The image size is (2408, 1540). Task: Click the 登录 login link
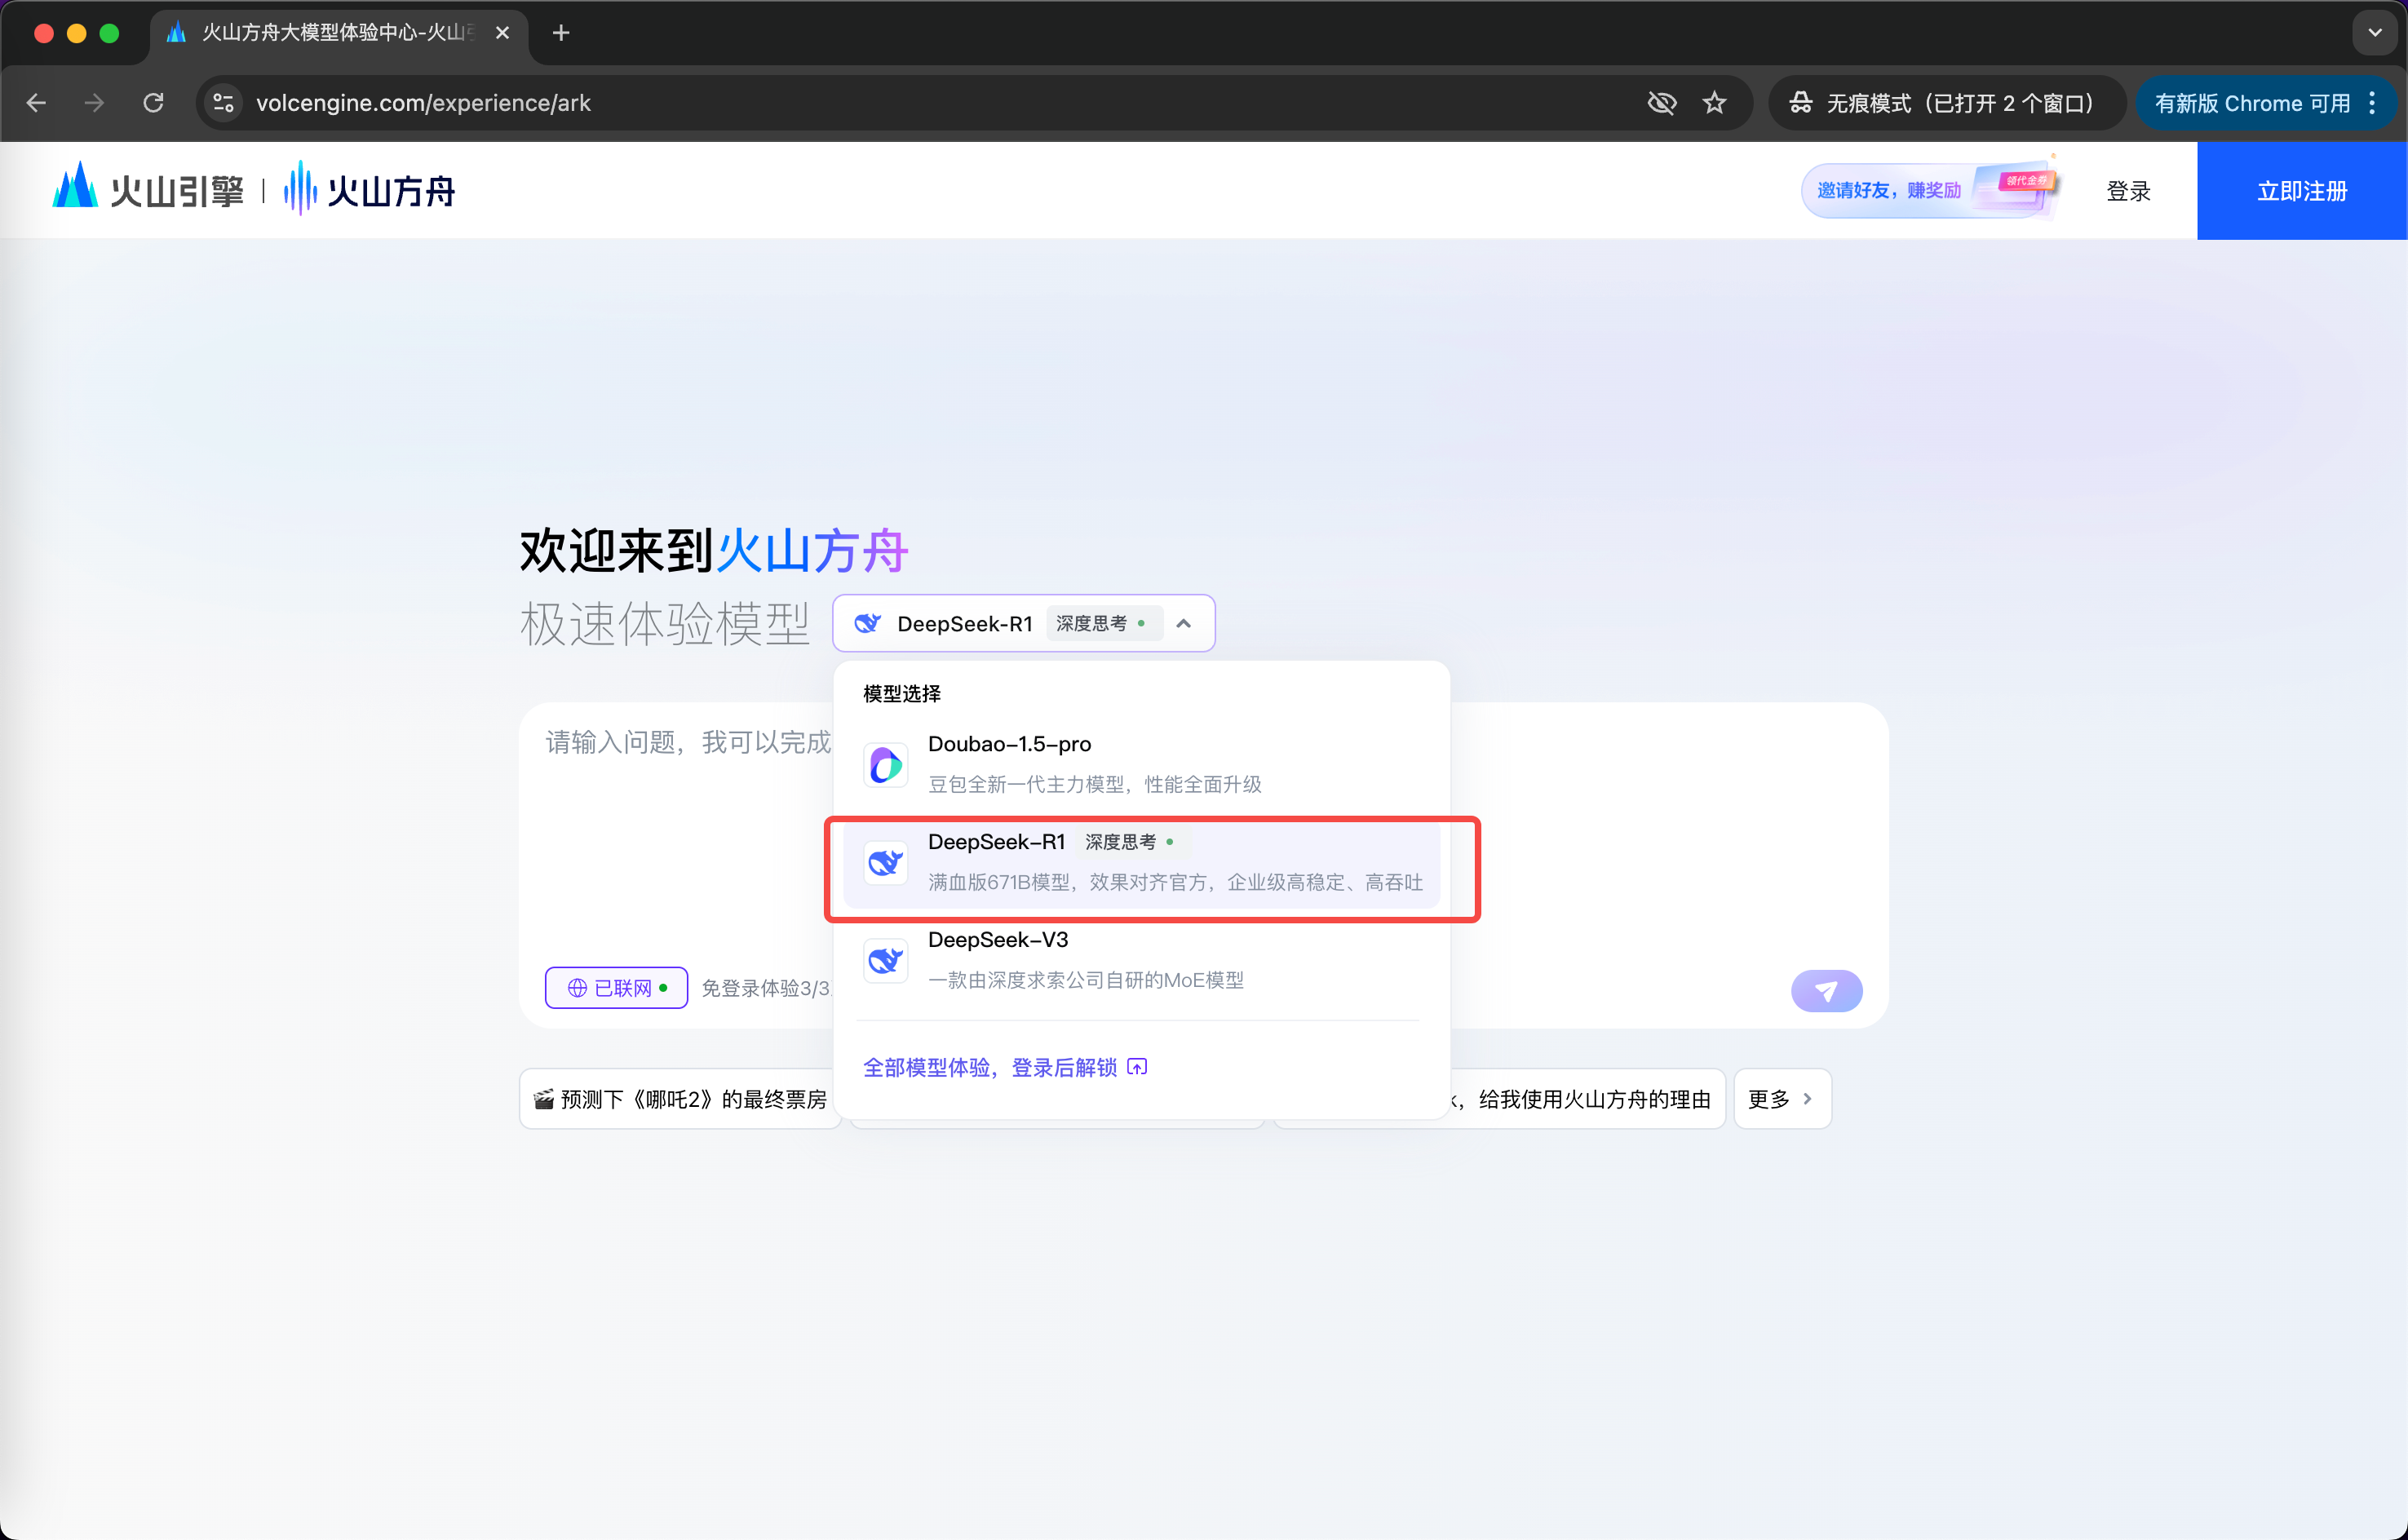pos(2127,190)
